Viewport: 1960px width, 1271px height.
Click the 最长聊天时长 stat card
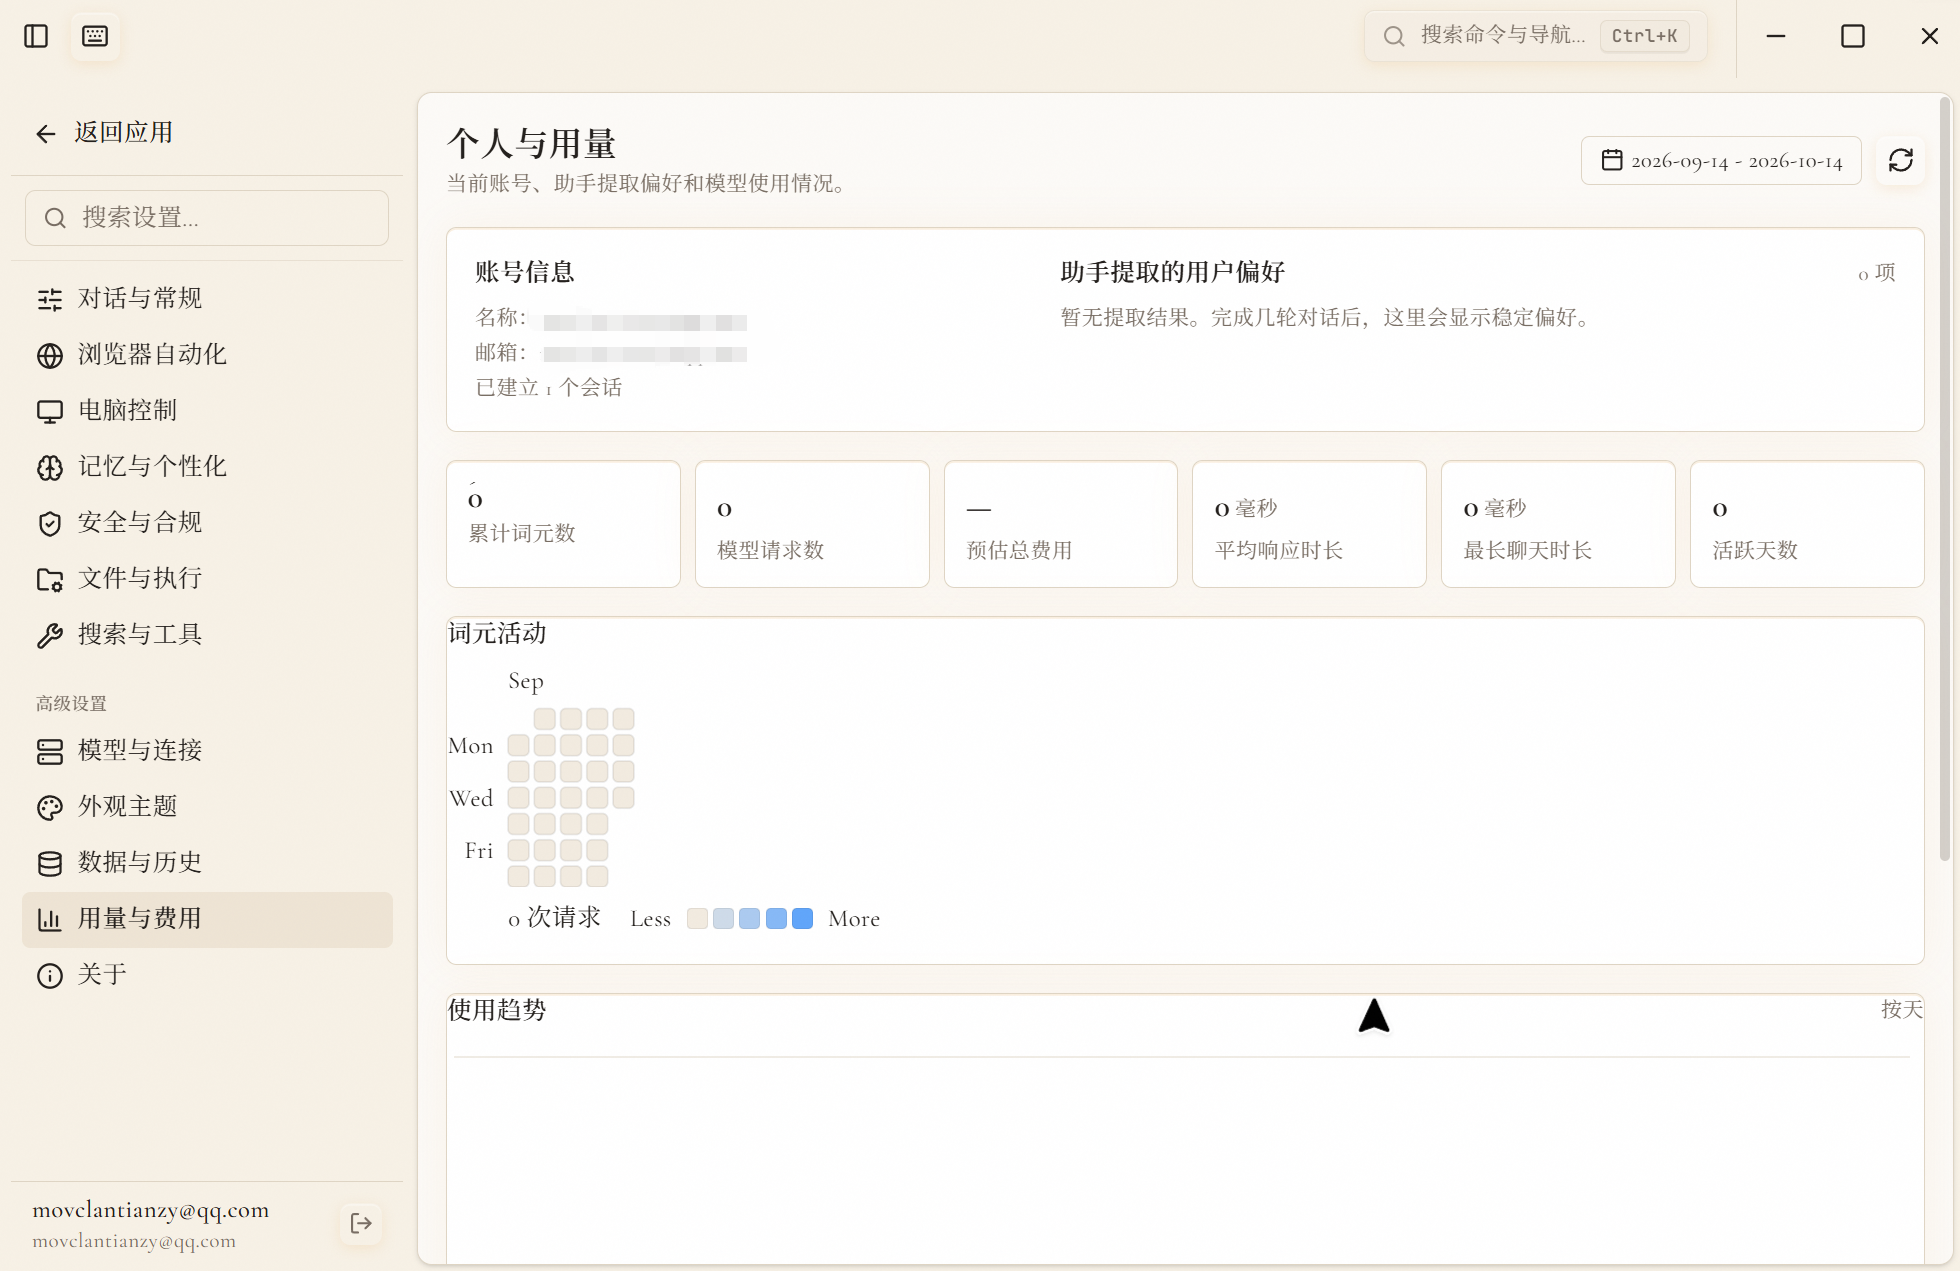coord(1558,524)
